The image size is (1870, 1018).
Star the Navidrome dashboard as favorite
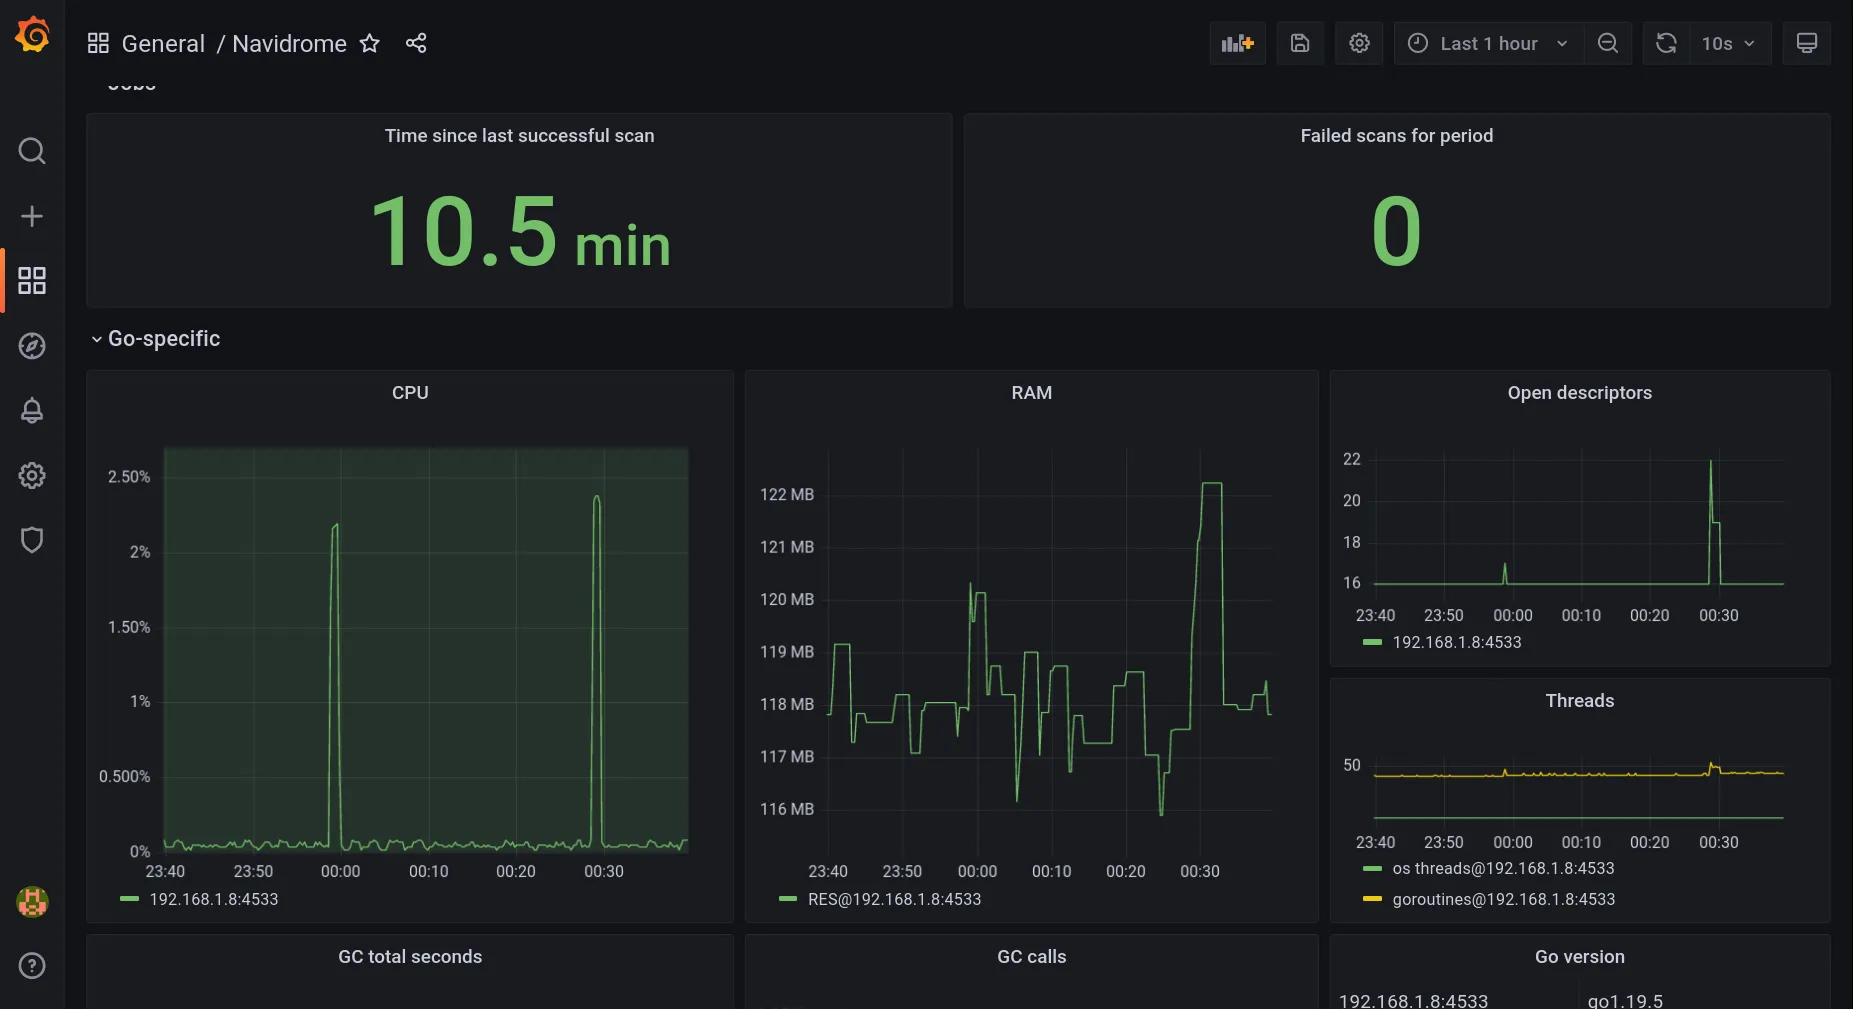[x=370, y=43]
